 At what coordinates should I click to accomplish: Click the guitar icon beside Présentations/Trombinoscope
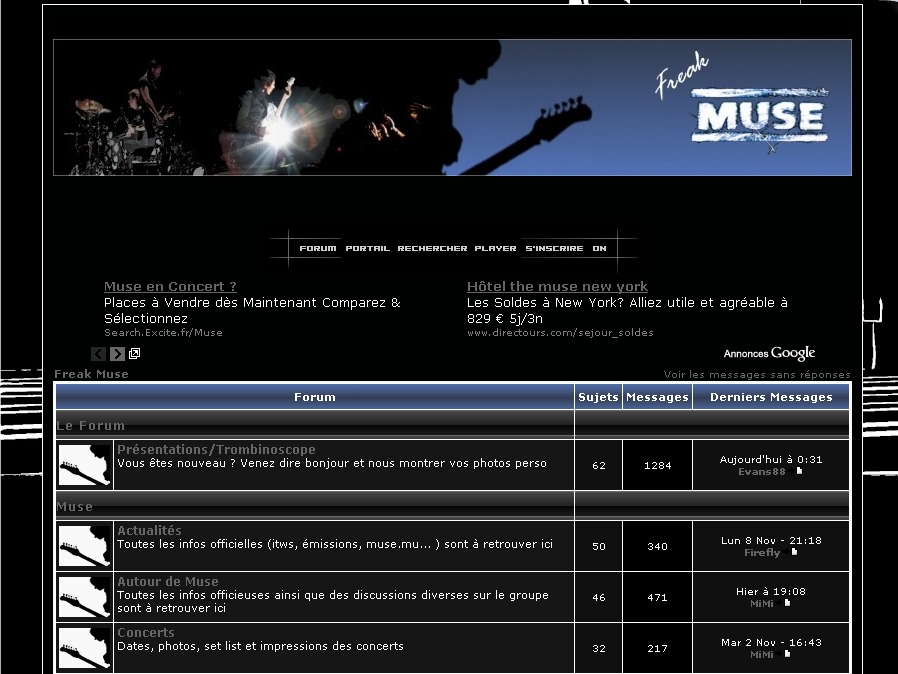click(x=85, y=465)
